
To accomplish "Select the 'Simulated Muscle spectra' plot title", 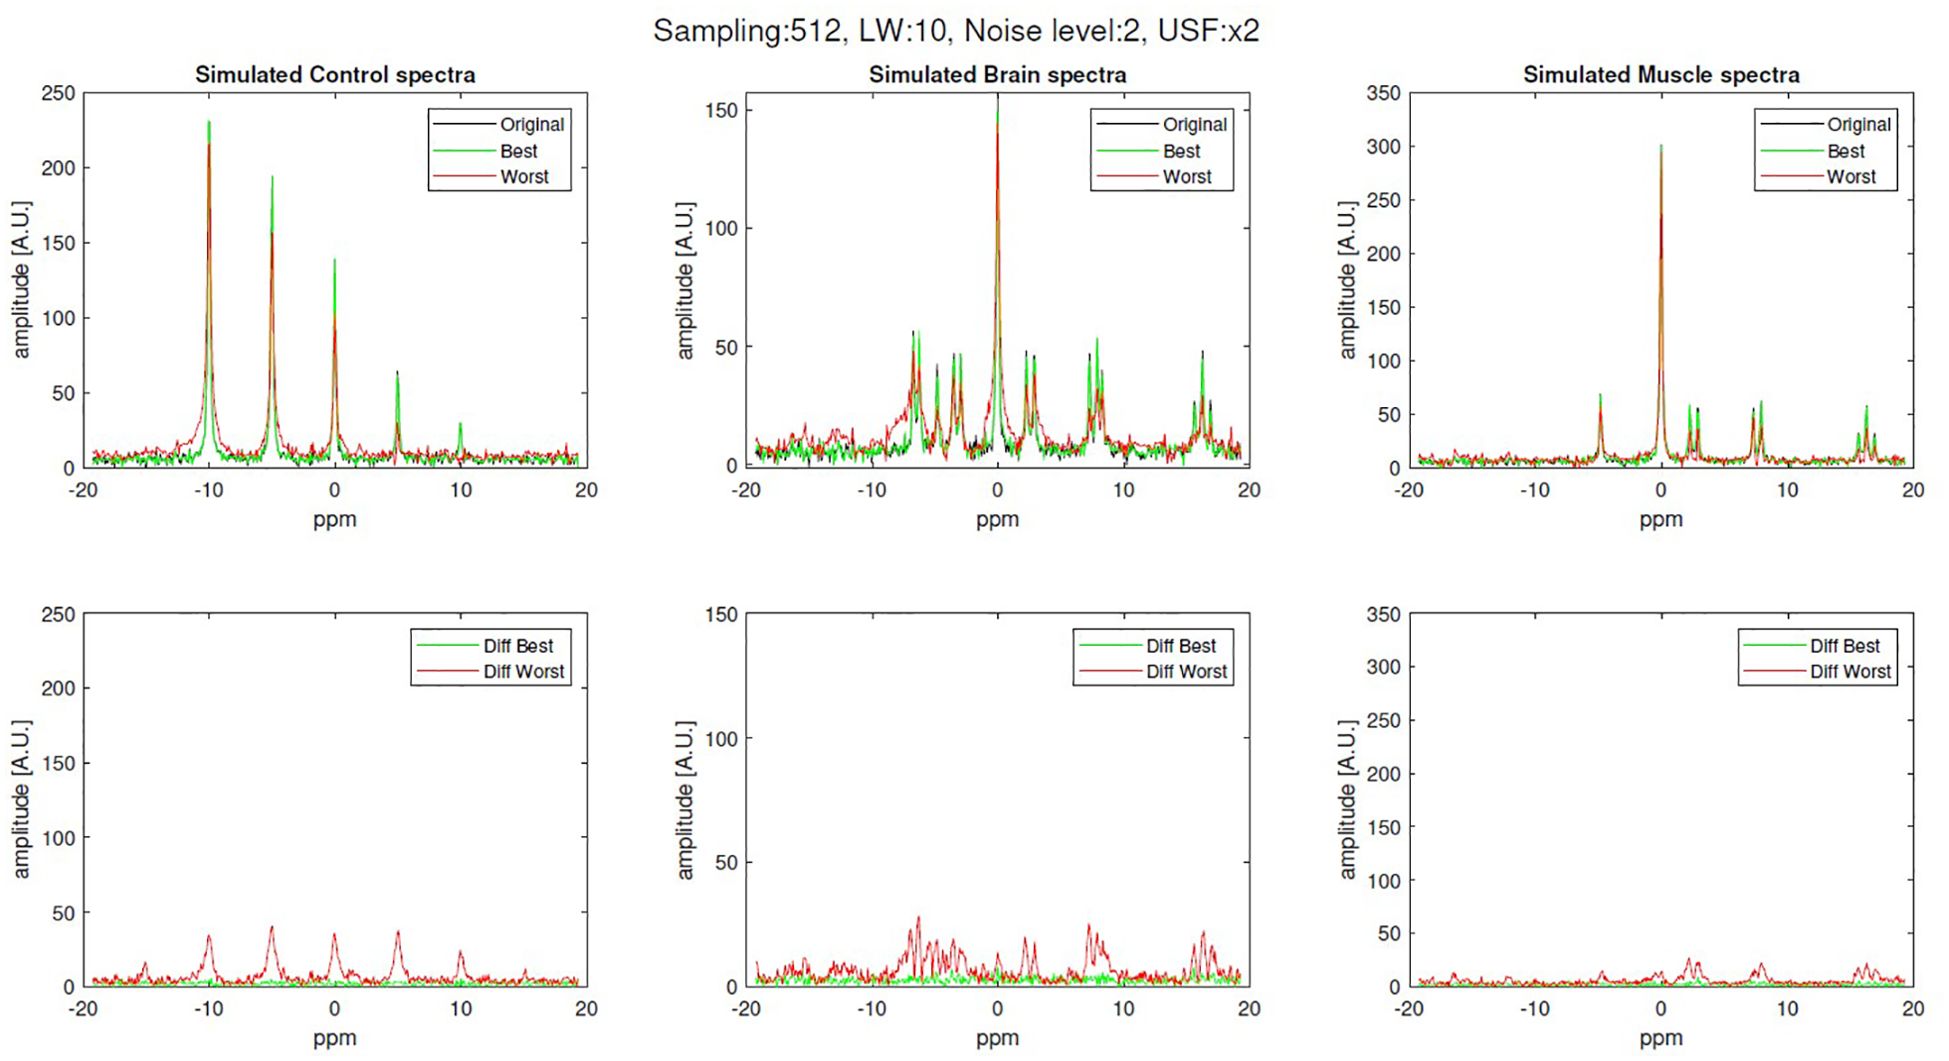I will click(1661, 75).
